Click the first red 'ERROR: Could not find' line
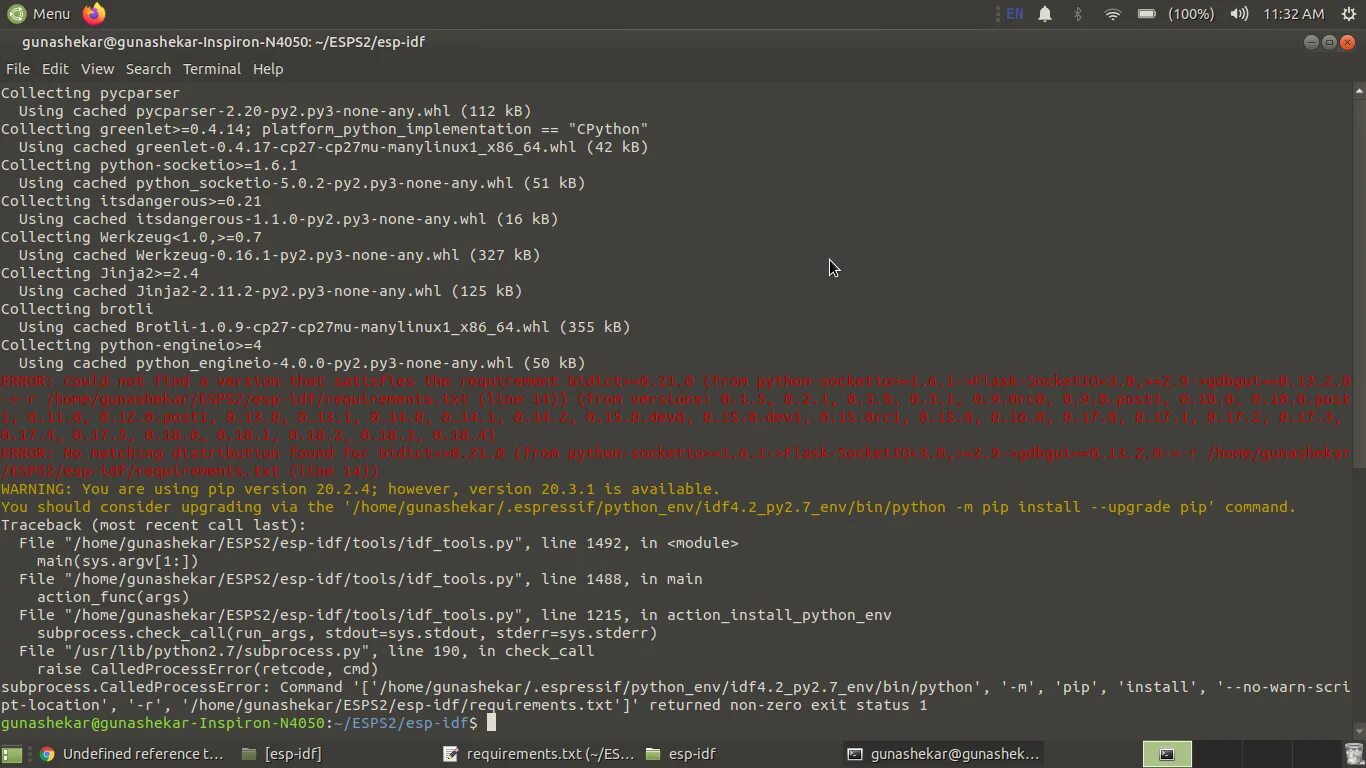1366x768 pixels. (676, 381)
